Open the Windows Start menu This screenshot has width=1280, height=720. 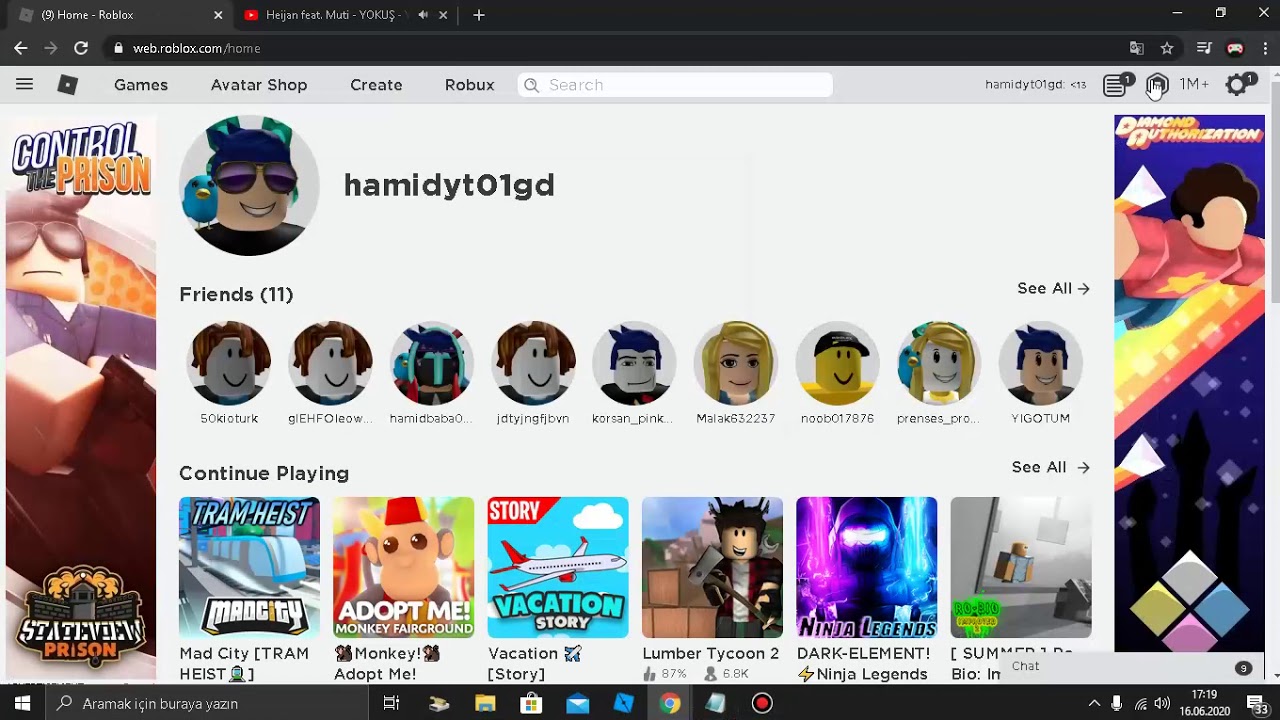pyautogui.click(x=22, y=703)
